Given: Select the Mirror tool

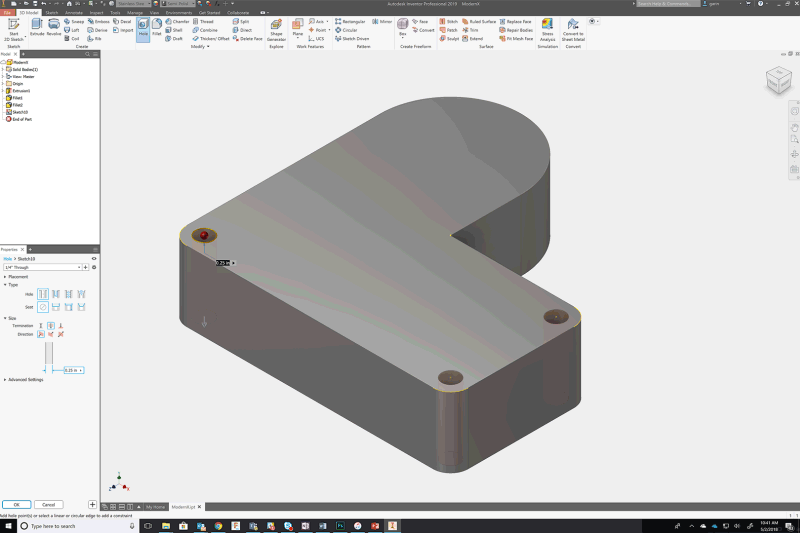Looking at the screenshot, I should [382, 21].
